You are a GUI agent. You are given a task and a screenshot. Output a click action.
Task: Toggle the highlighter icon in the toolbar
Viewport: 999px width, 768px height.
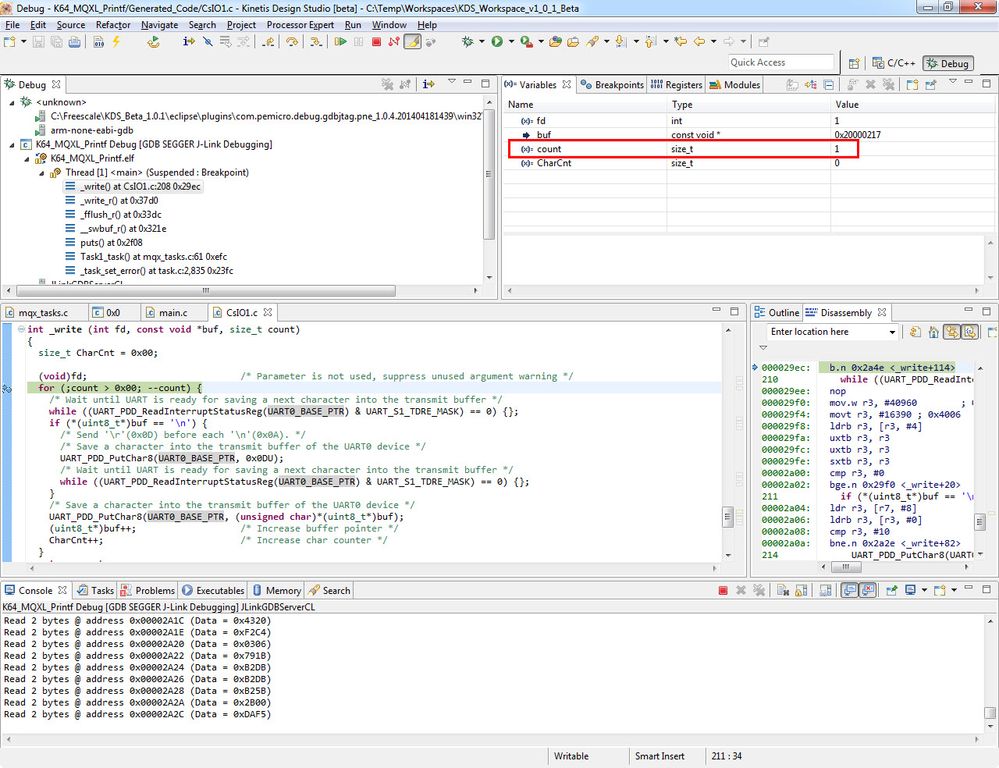pos(410,42)
